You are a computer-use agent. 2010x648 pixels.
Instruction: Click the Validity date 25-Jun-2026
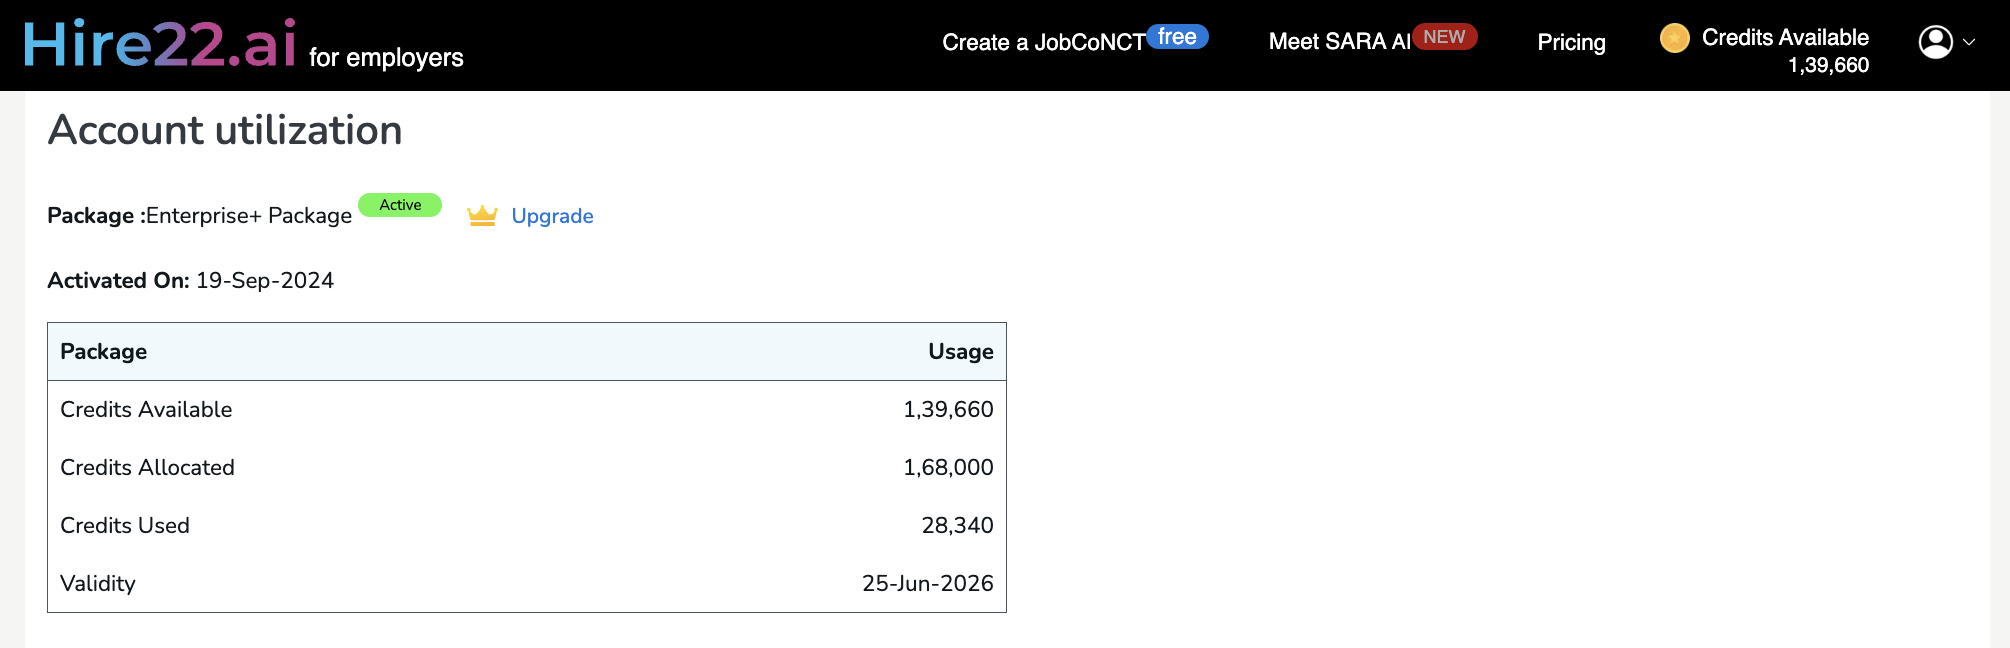pyautogui.click(x=927, y=584)
